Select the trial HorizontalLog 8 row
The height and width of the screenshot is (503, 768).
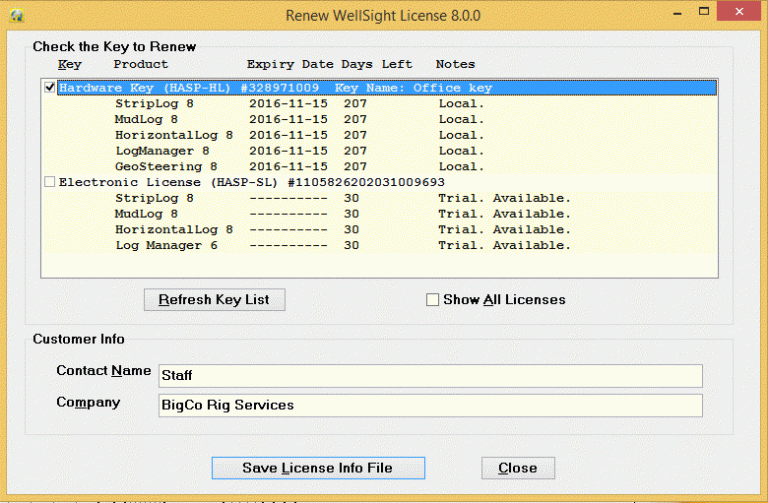pyautogui.click(x=300, y=230)
